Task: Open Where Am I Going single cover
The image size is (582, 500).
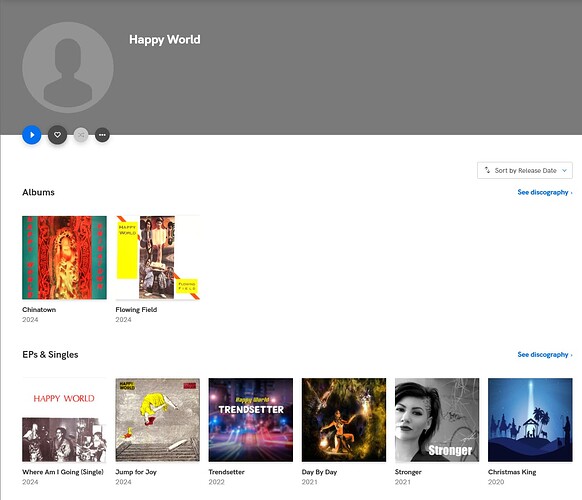Action: point(64,420)
